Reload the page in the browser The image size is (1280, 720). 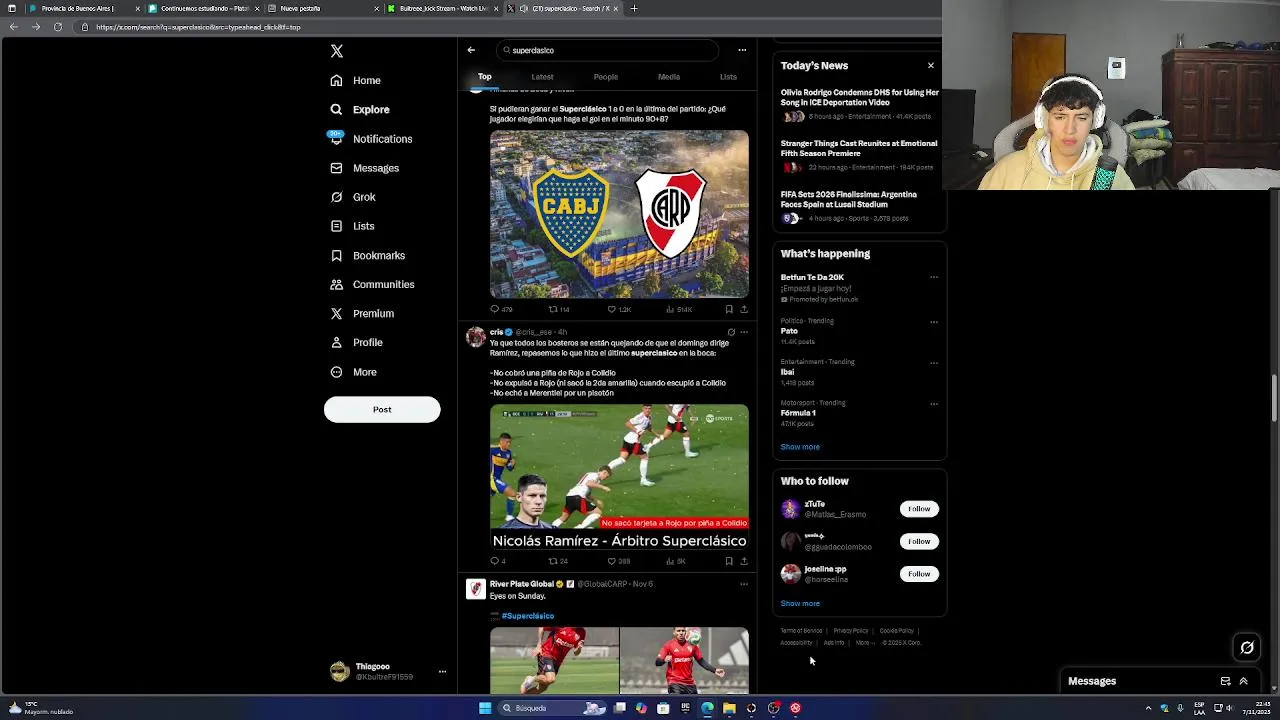coord(58,27)
